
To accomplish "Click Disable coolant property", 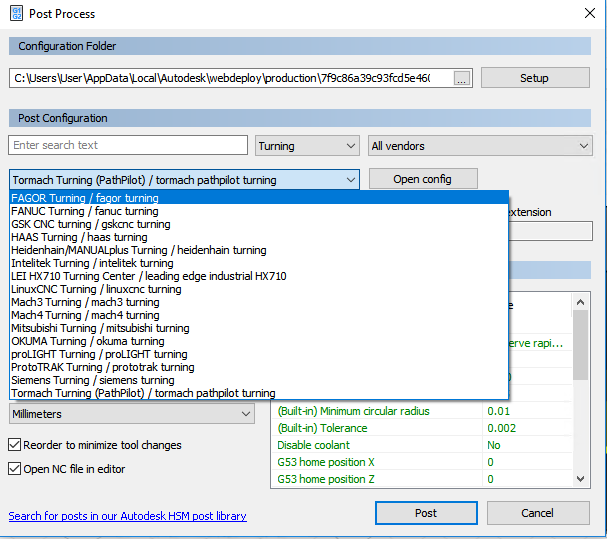I will [377, 445].
